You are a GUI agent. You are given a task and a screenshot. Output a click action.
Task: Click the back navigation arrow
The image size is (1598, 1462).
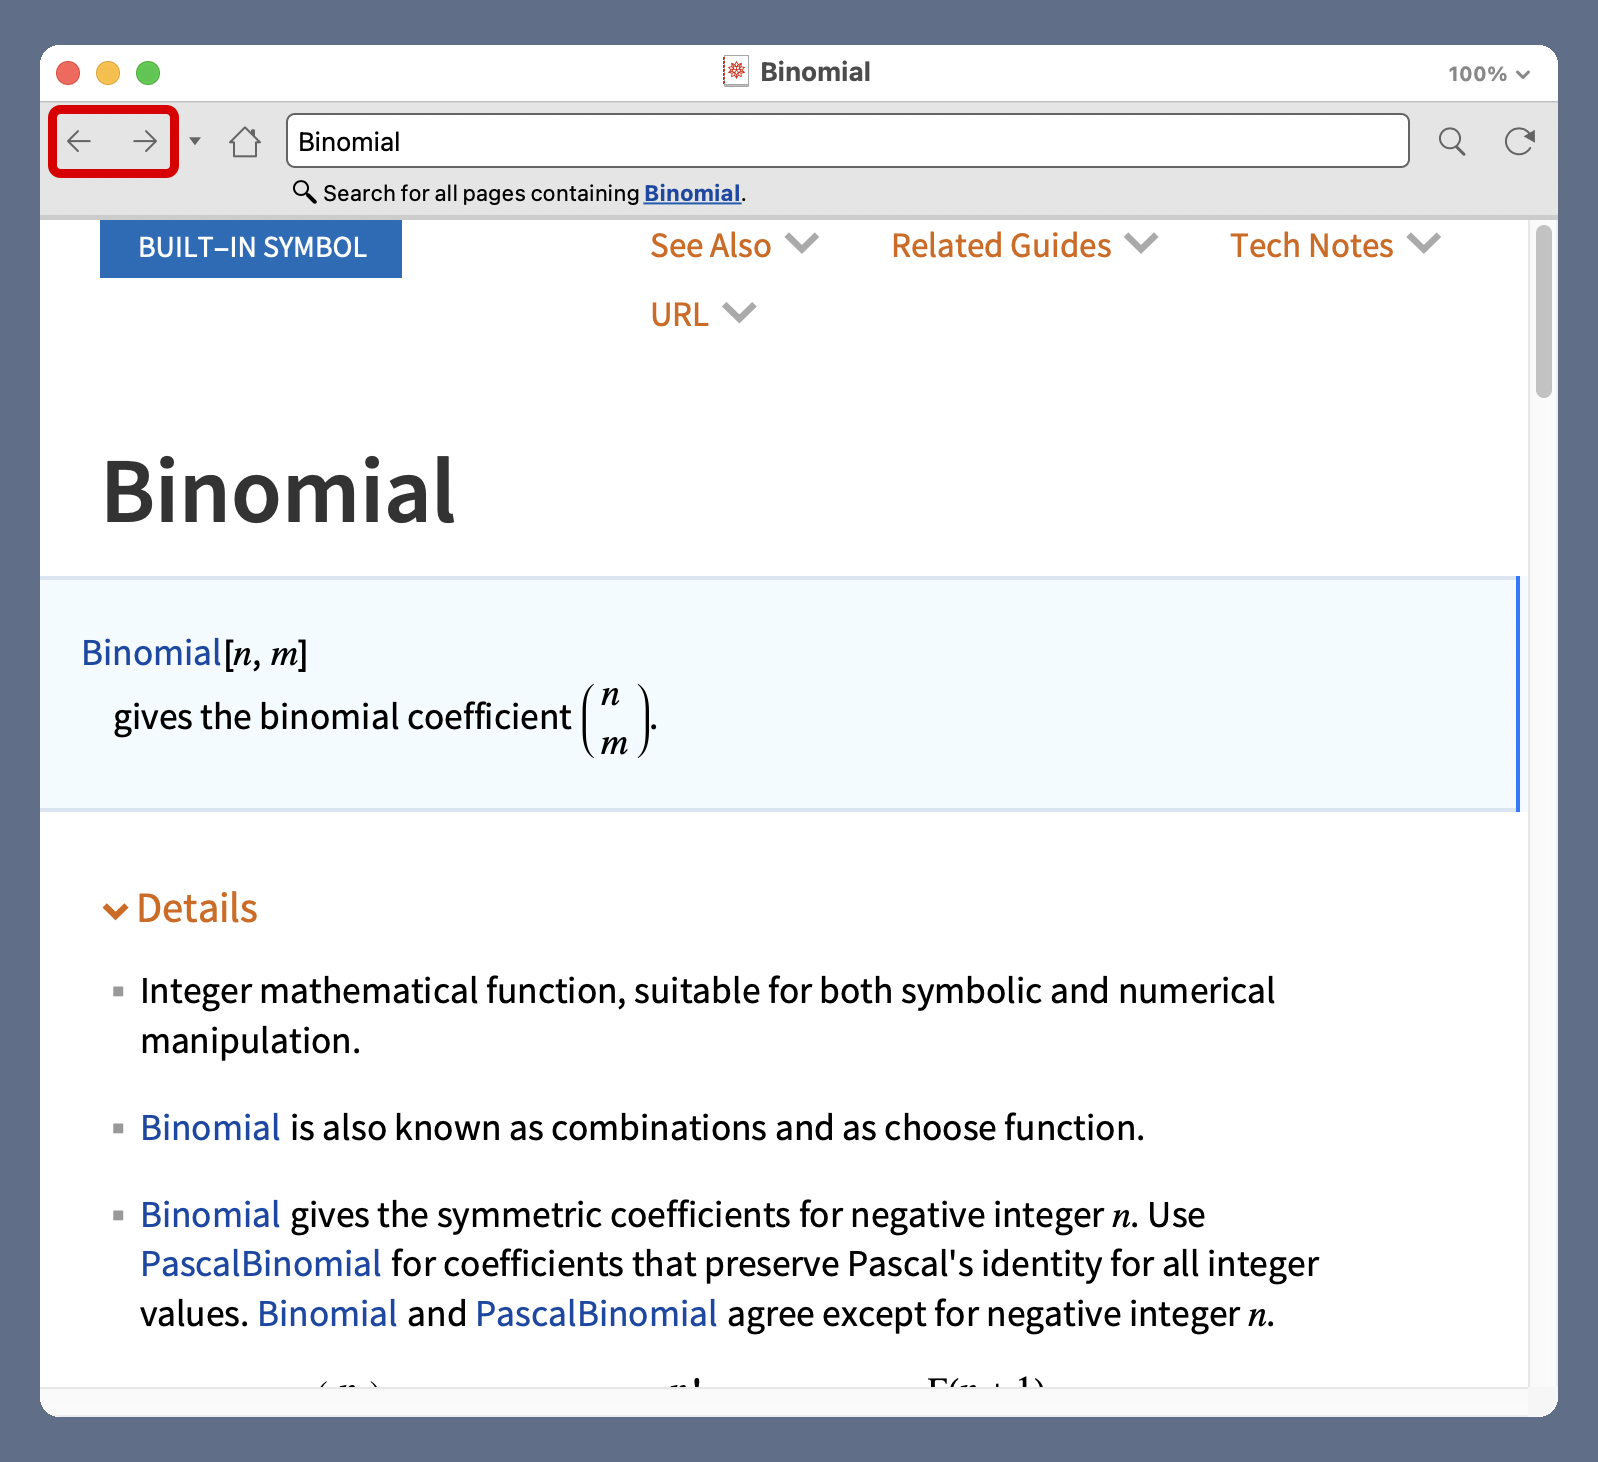tap(80, 141)
